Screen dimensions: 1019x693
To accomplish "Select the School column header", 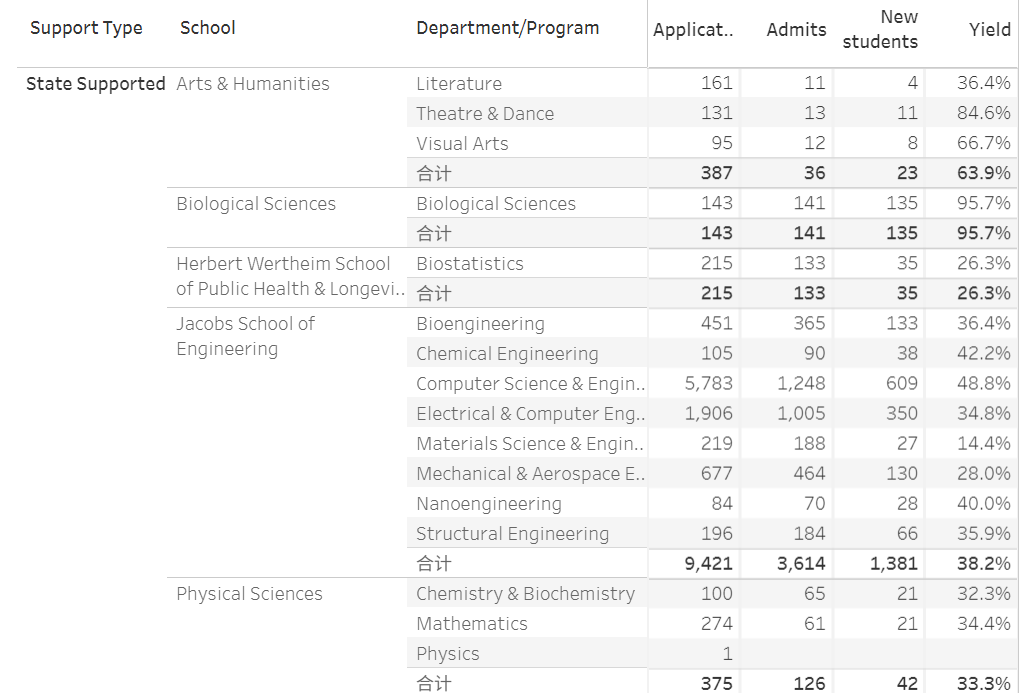I will point(207,28).
